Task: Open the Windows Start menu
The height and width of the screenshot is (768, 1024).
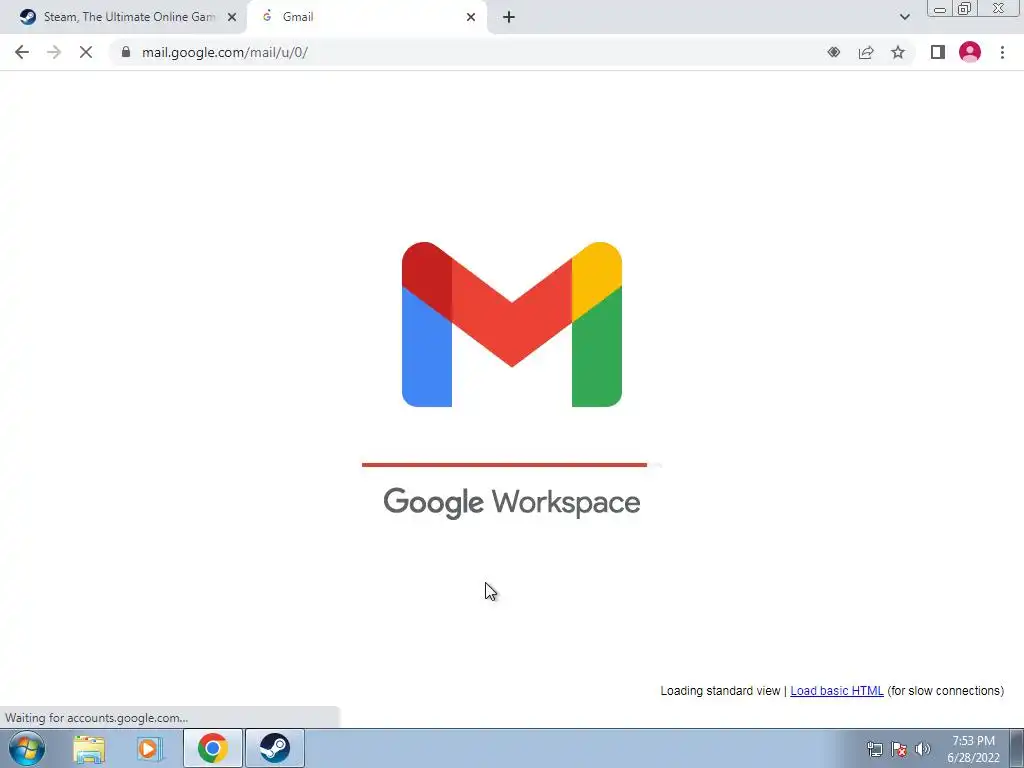Action: click(x=27, y=748)
